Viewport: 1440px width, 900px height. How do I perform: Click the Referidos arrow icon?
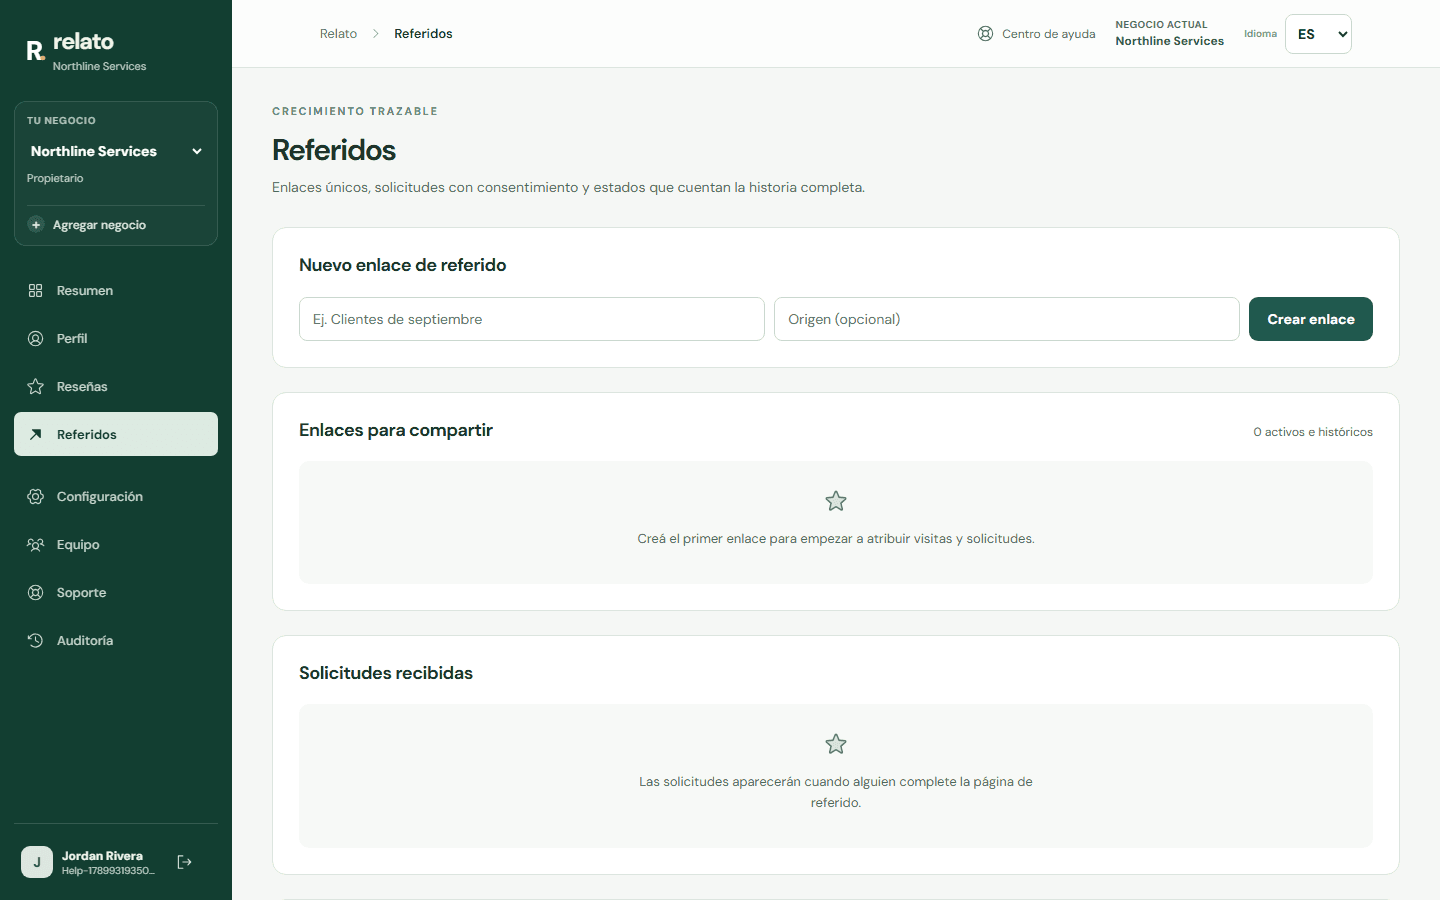pos(36,434)
